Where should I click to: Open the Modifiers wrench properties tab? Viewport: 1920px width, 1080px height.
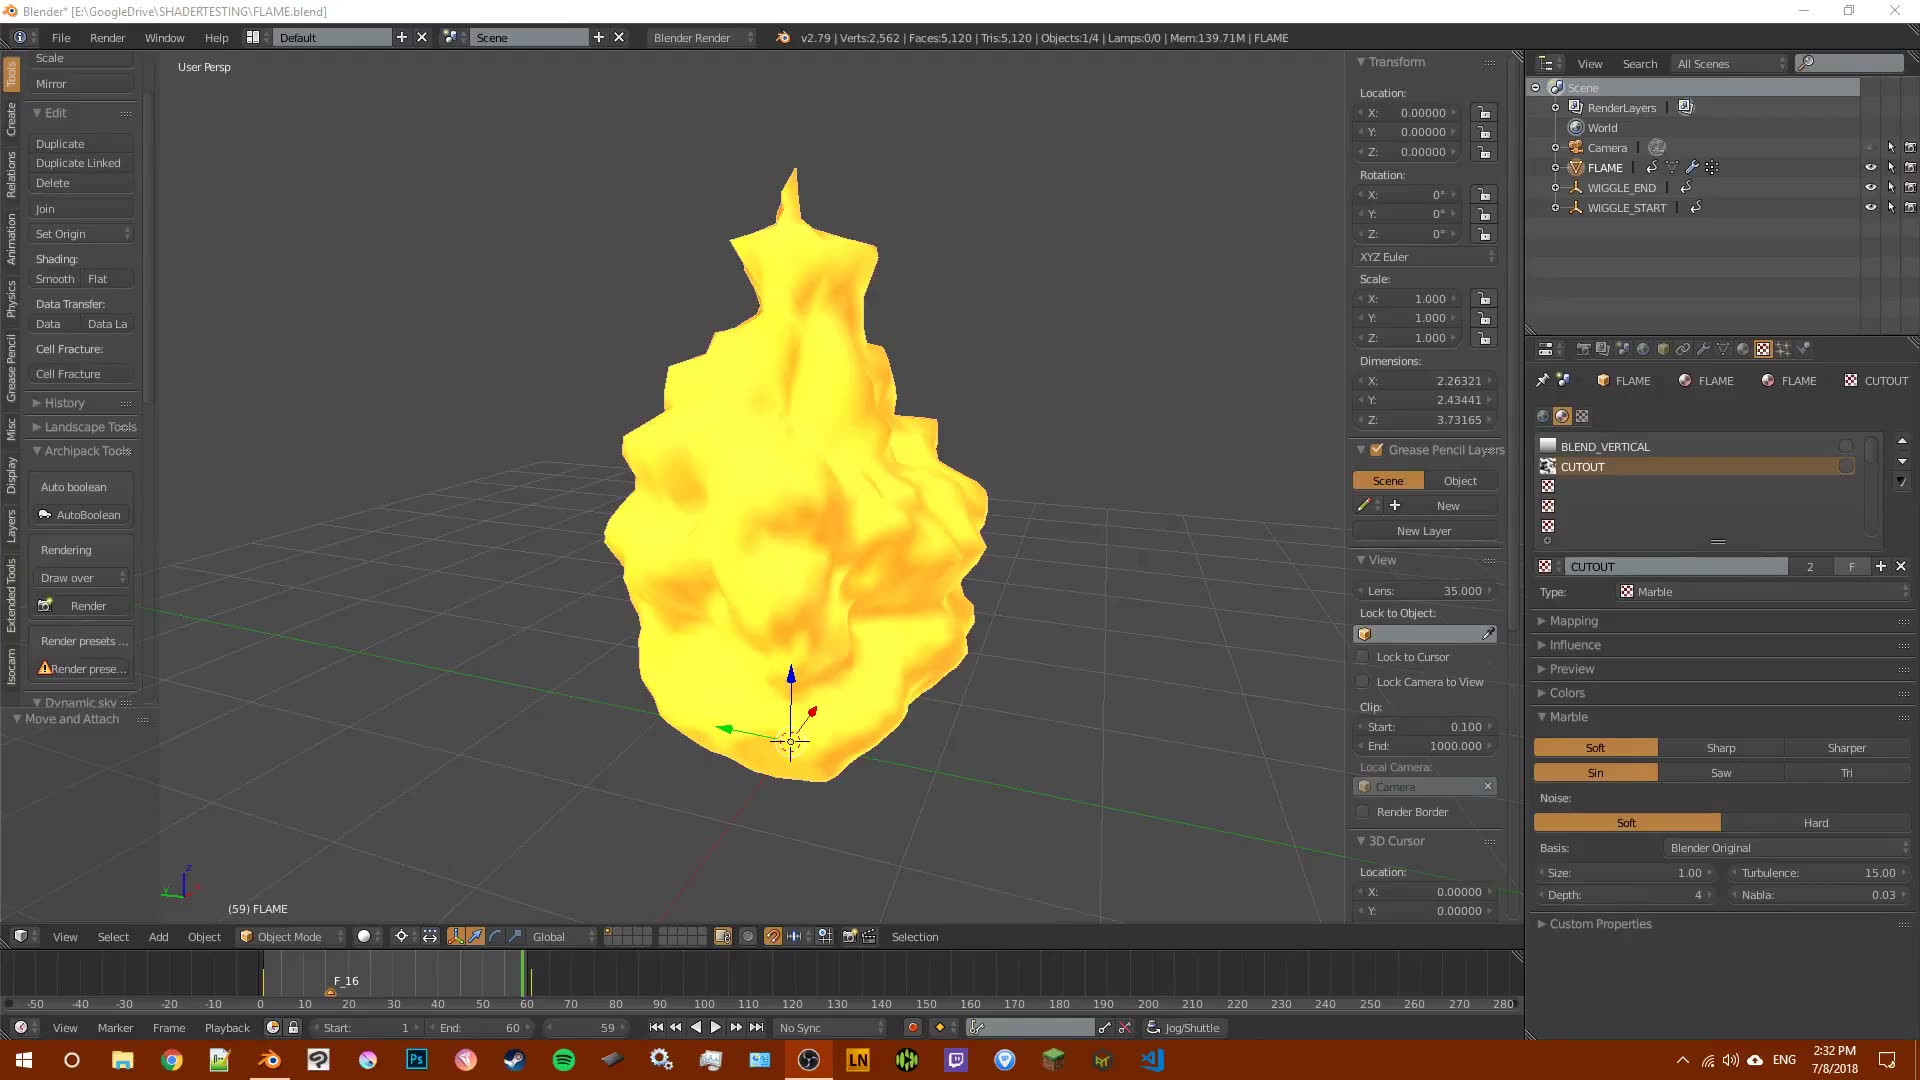(x=1703, y=349)
